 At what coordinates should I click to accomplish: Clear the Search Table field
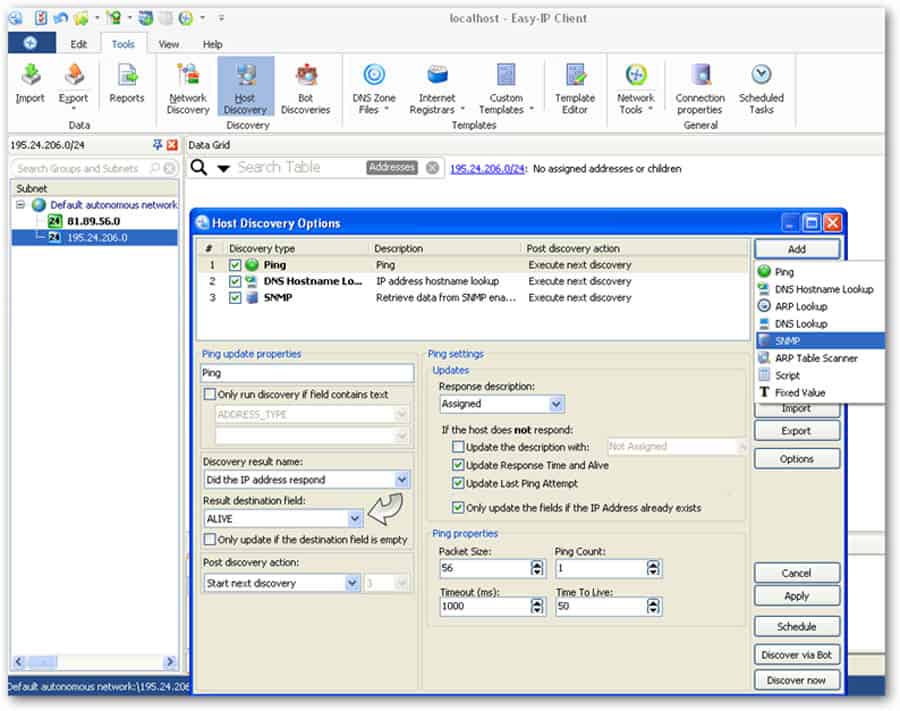(x=432, y=168)
